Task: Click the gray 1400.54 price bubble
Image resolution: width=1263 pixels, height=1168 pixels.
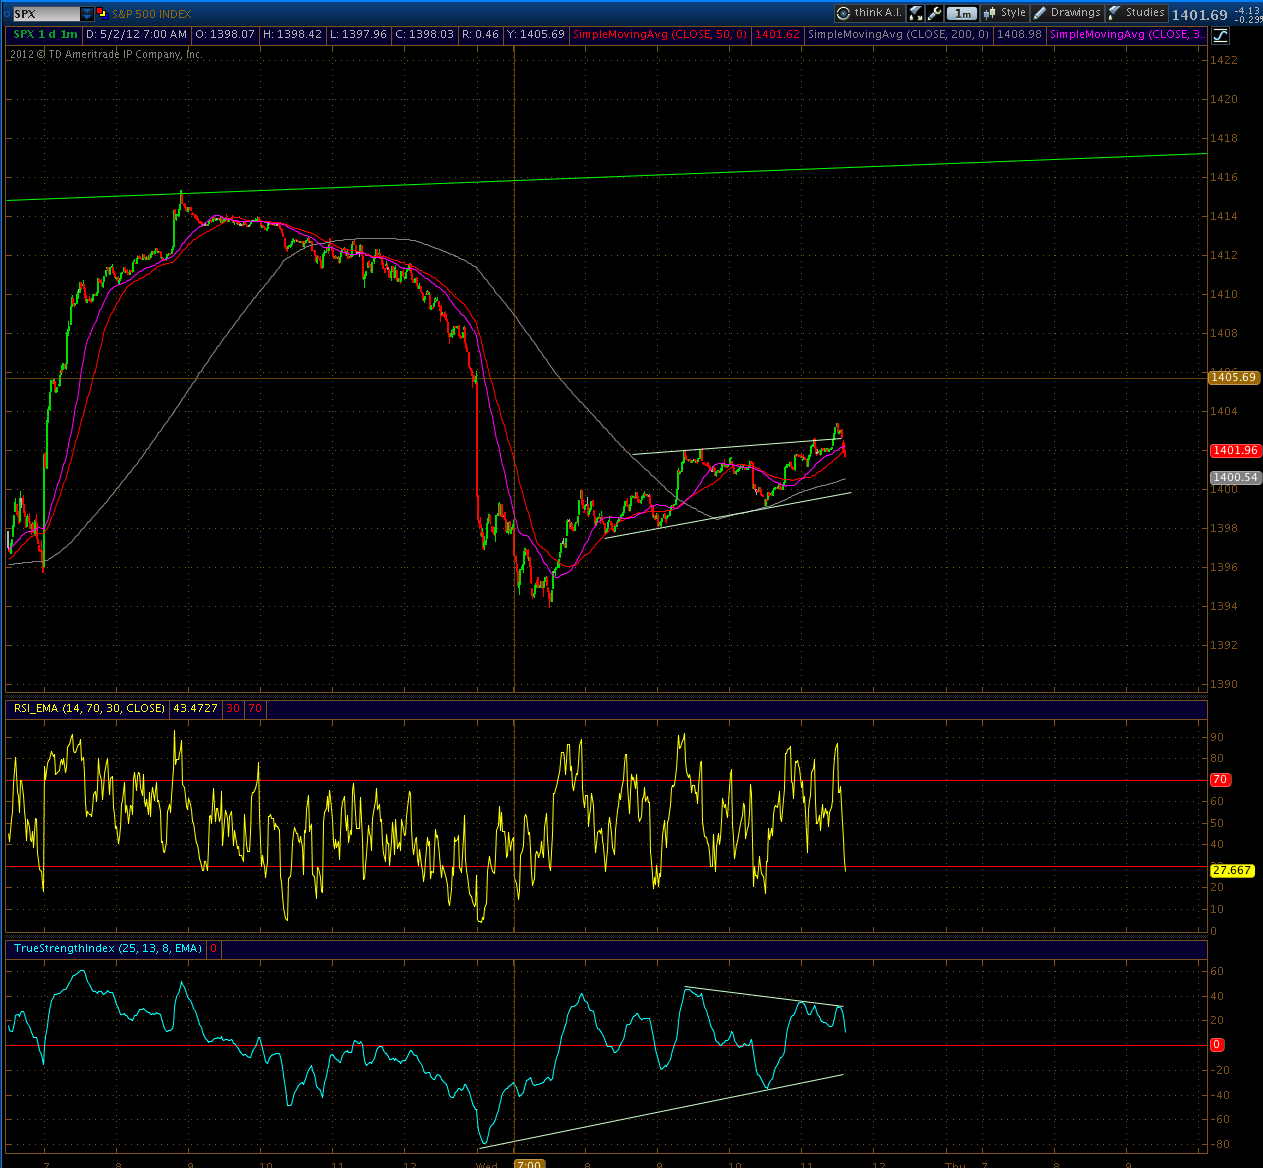Action: tap(1235, 478)
